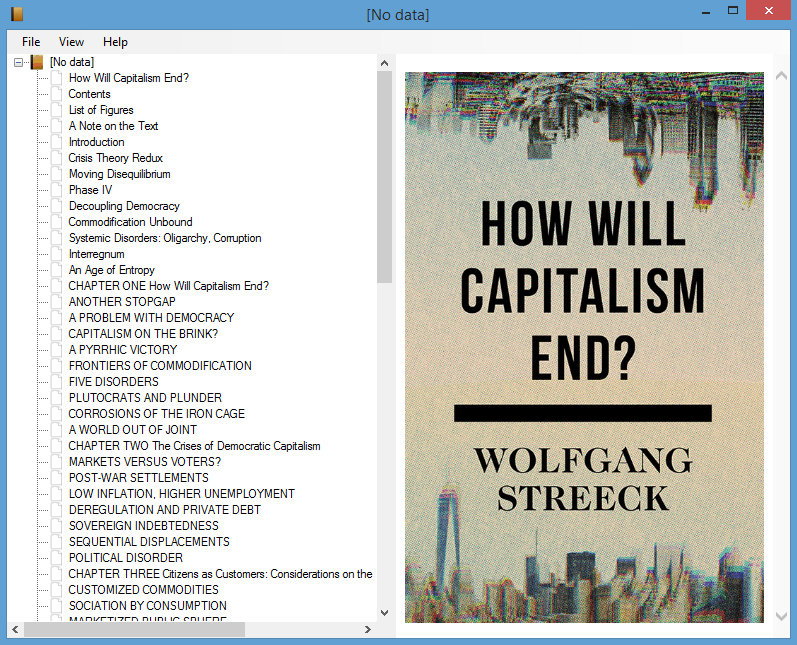Select 'How Will Capitalism End?' first tree entry

point(129,78)
